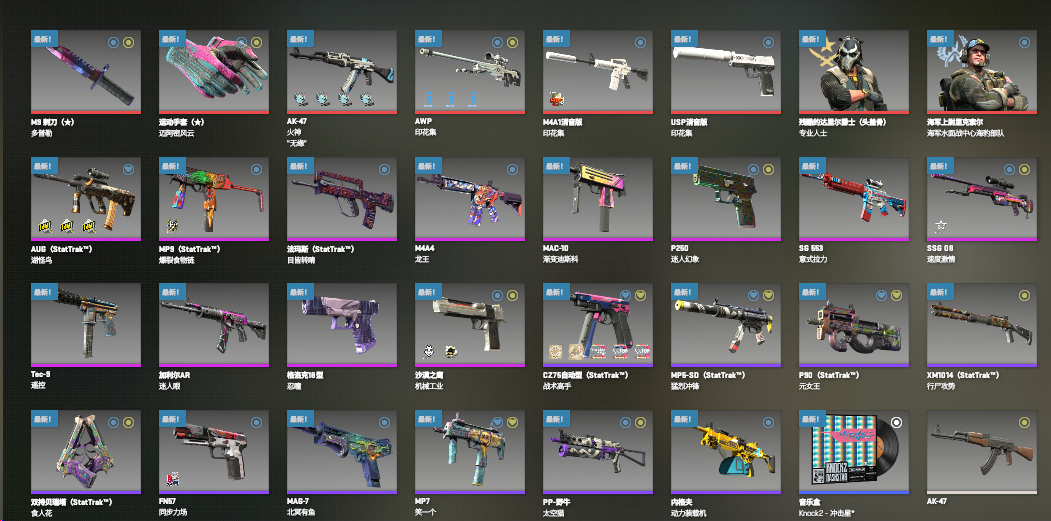
Task: Click the yellow equipped icon on XM1014 tile
Action: (1024, 295)
